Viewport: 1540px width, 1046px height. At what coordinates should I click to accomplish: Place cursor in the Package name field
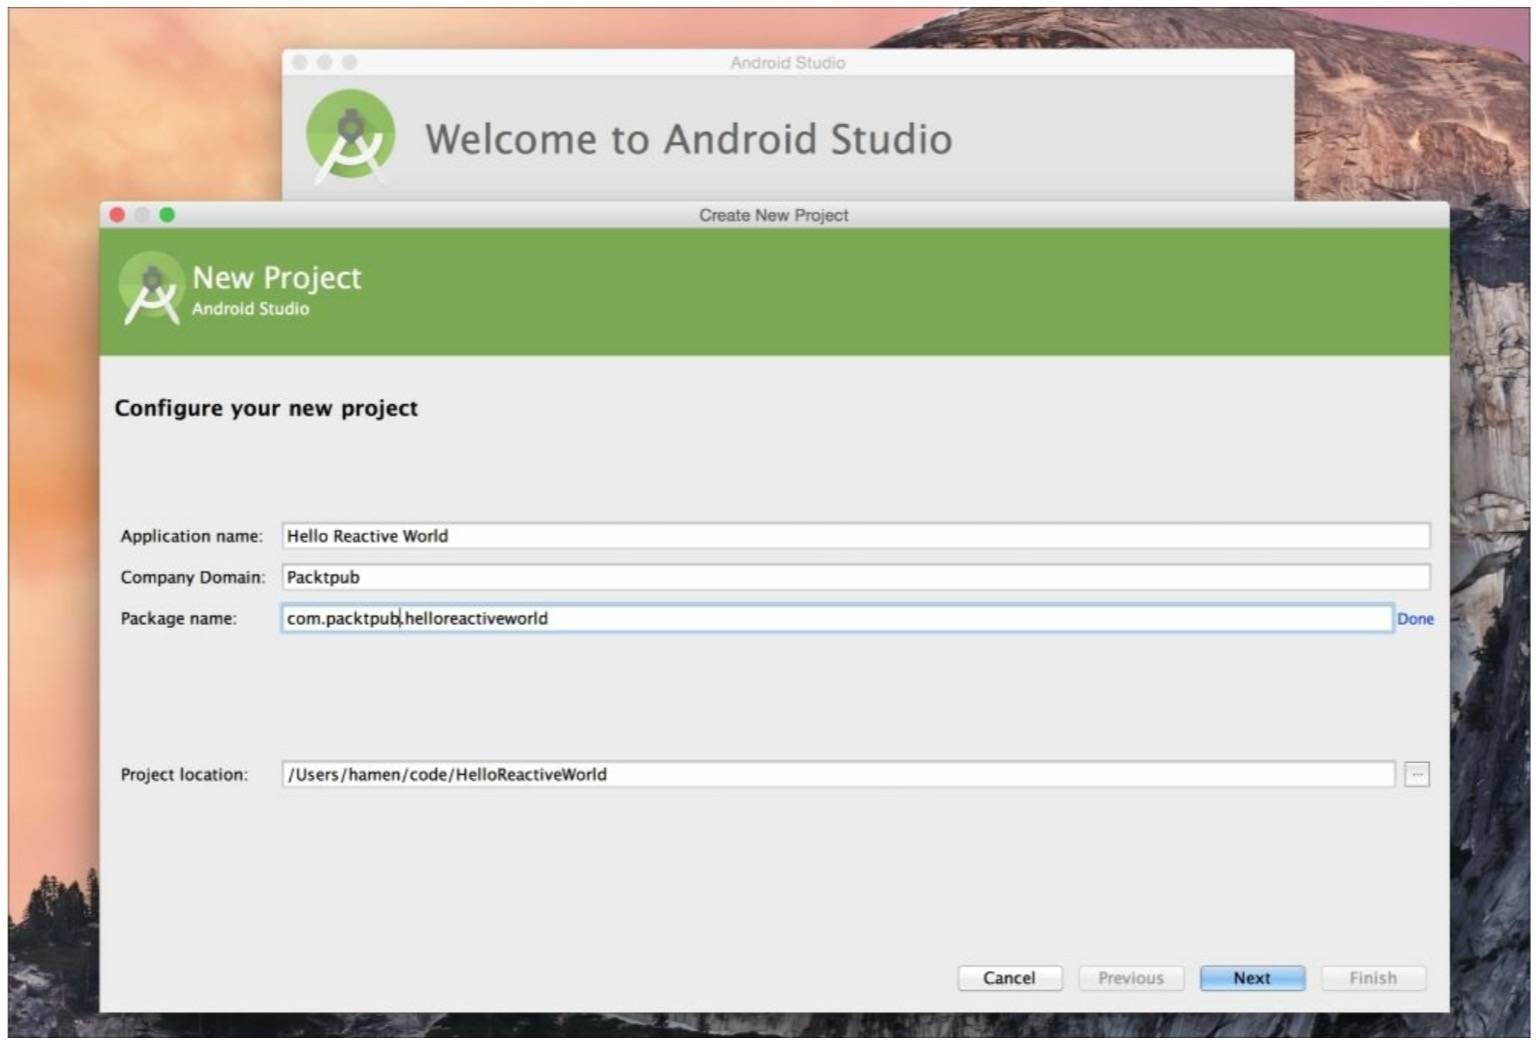[x=835, y=619]
